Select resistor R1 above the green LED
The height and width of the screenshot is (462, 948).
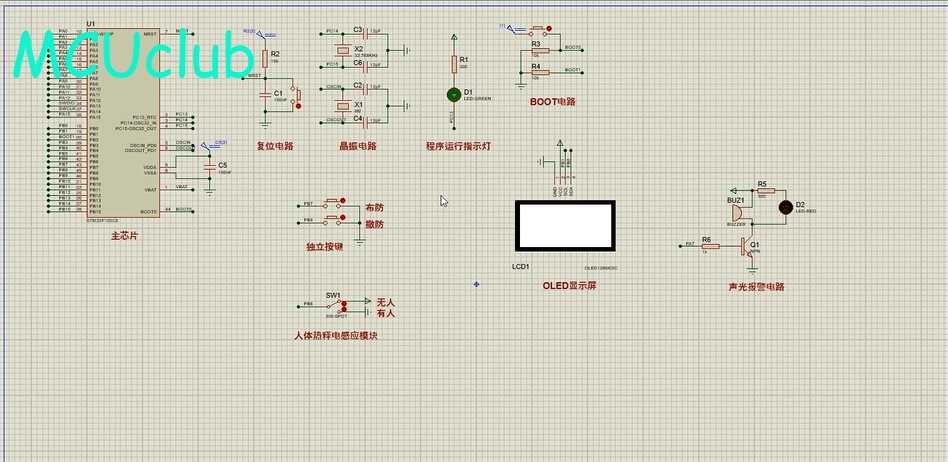pos(454,64)
